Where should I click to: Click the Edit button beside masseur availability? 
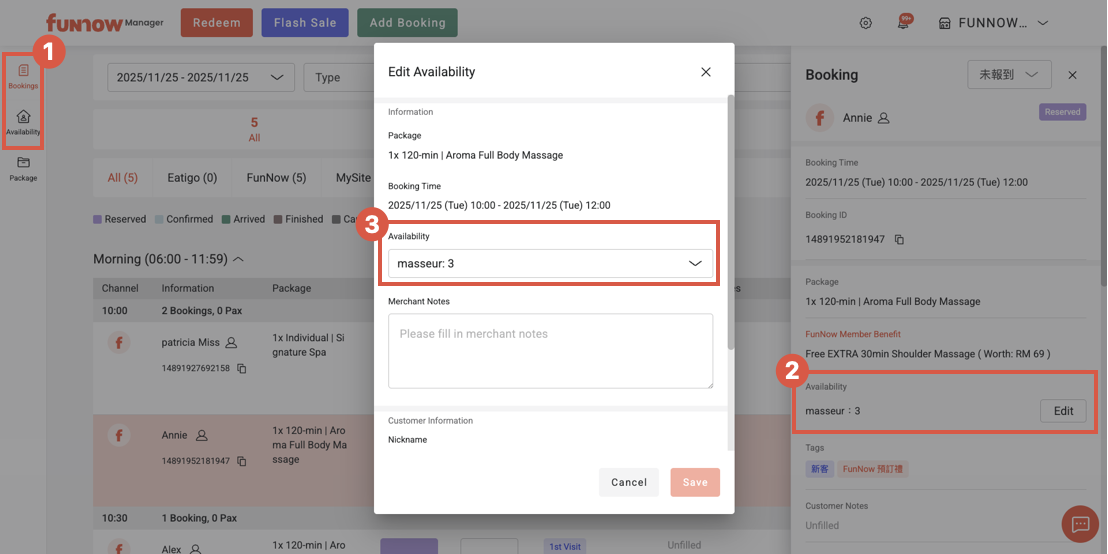click(x=1063, y=411)
